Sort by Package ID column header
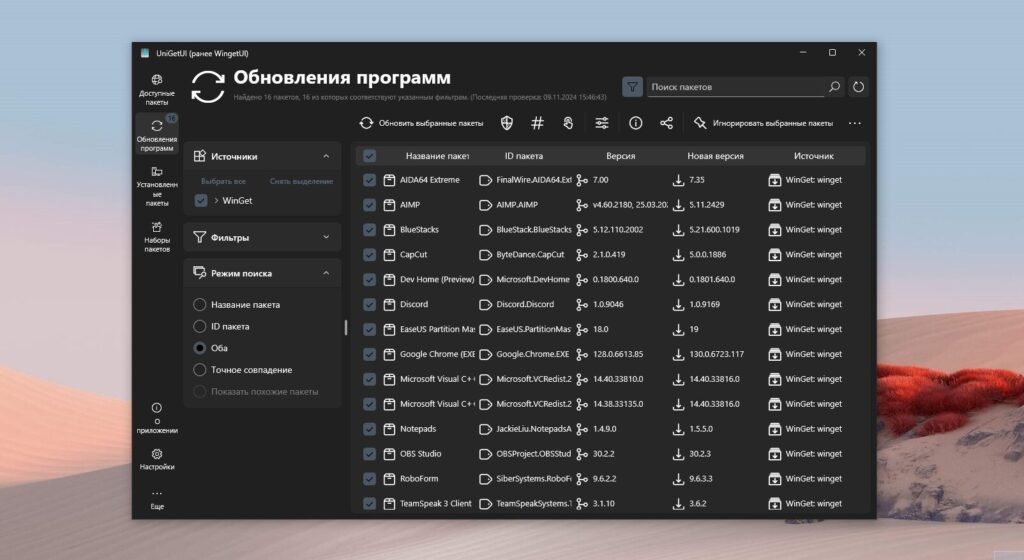This screenshot has height=560, width=1024. pyautogui.click(x=524, y=156)
